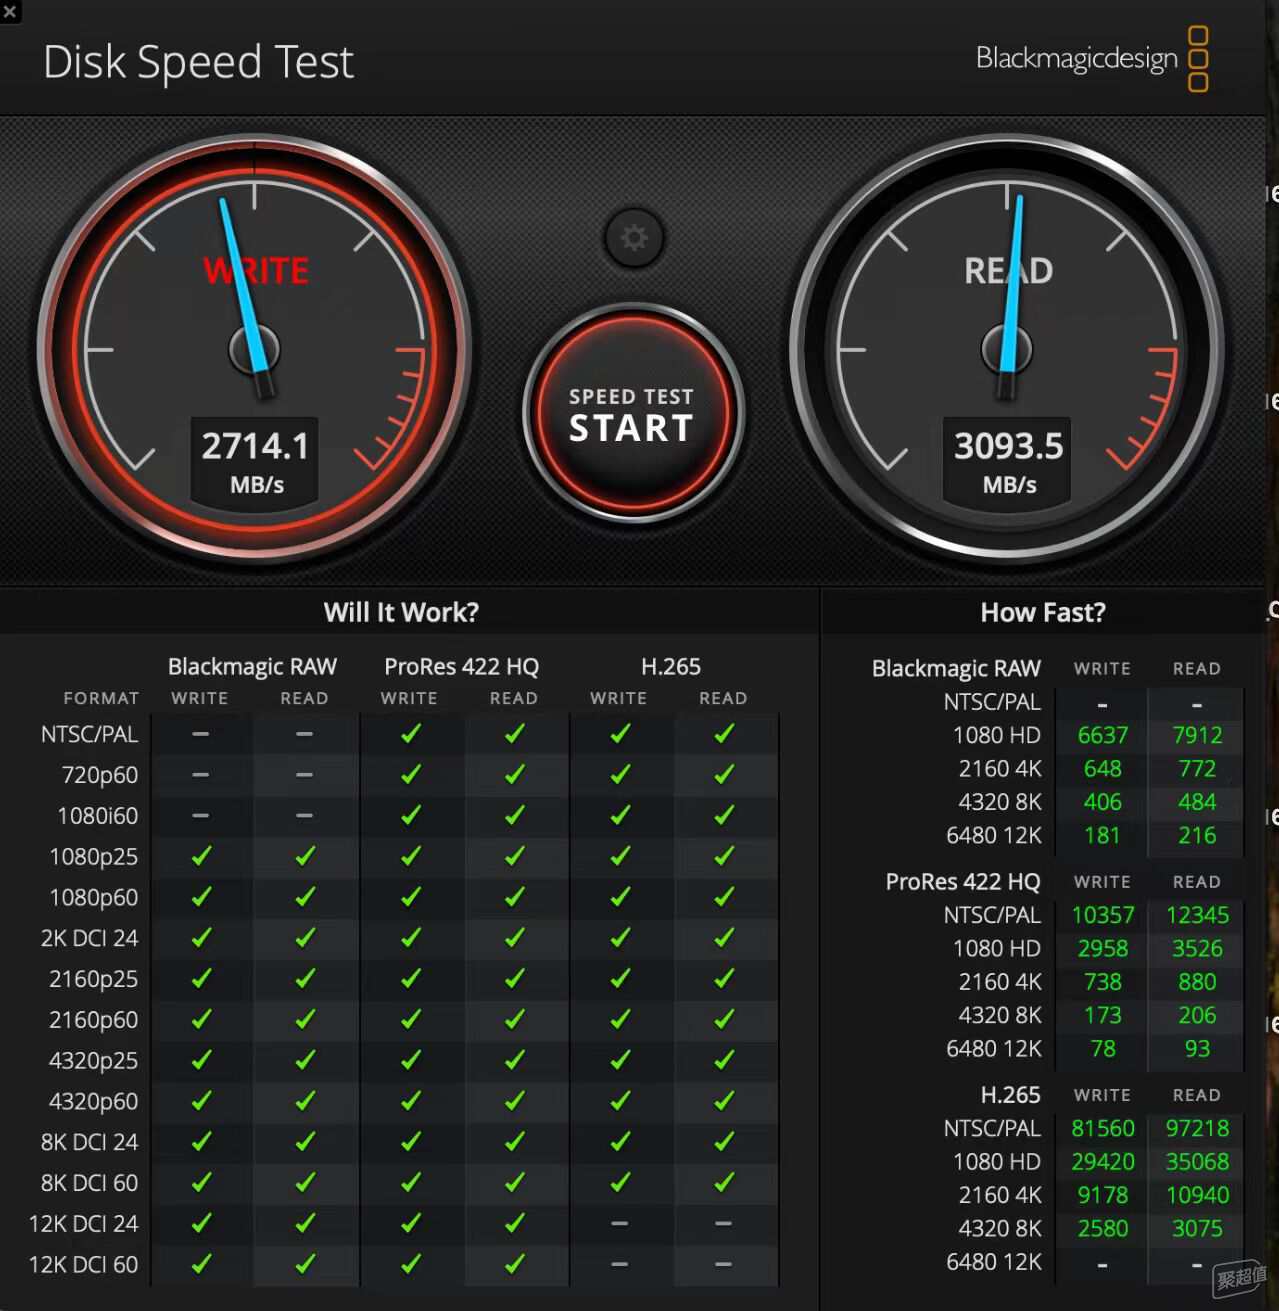Click ProRes 2160 4K read value 880
The height and width of the screenshot is (1311, 1279).
point(1197,982)
